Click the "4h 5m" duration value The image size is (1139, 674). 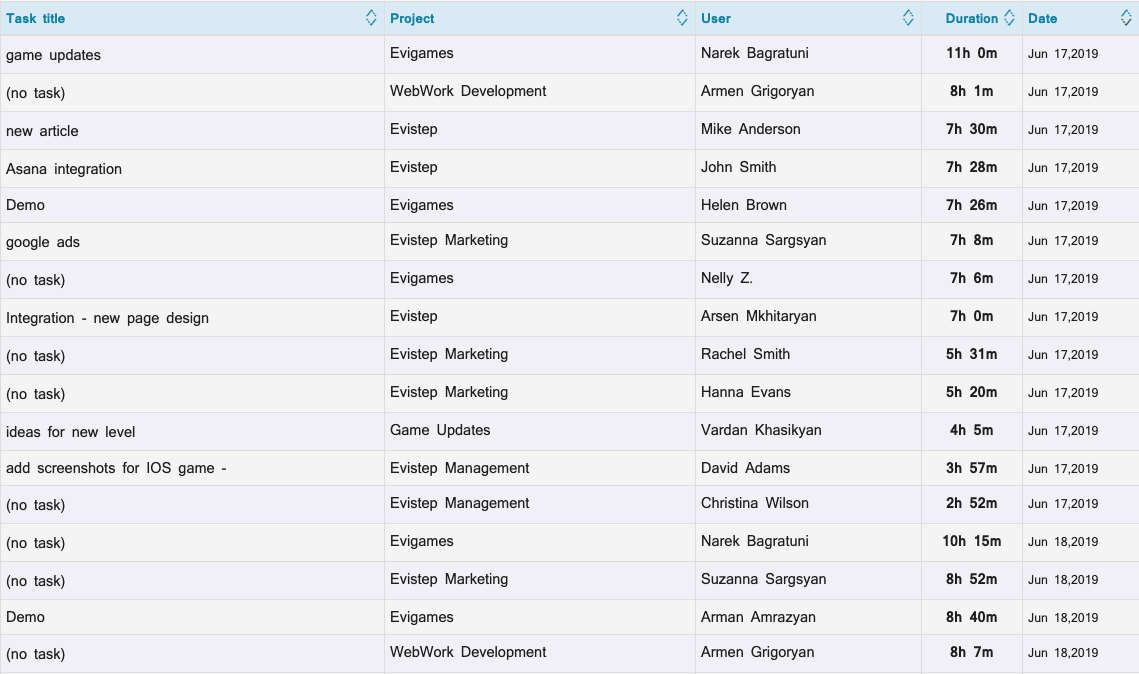tap(972, 431)
